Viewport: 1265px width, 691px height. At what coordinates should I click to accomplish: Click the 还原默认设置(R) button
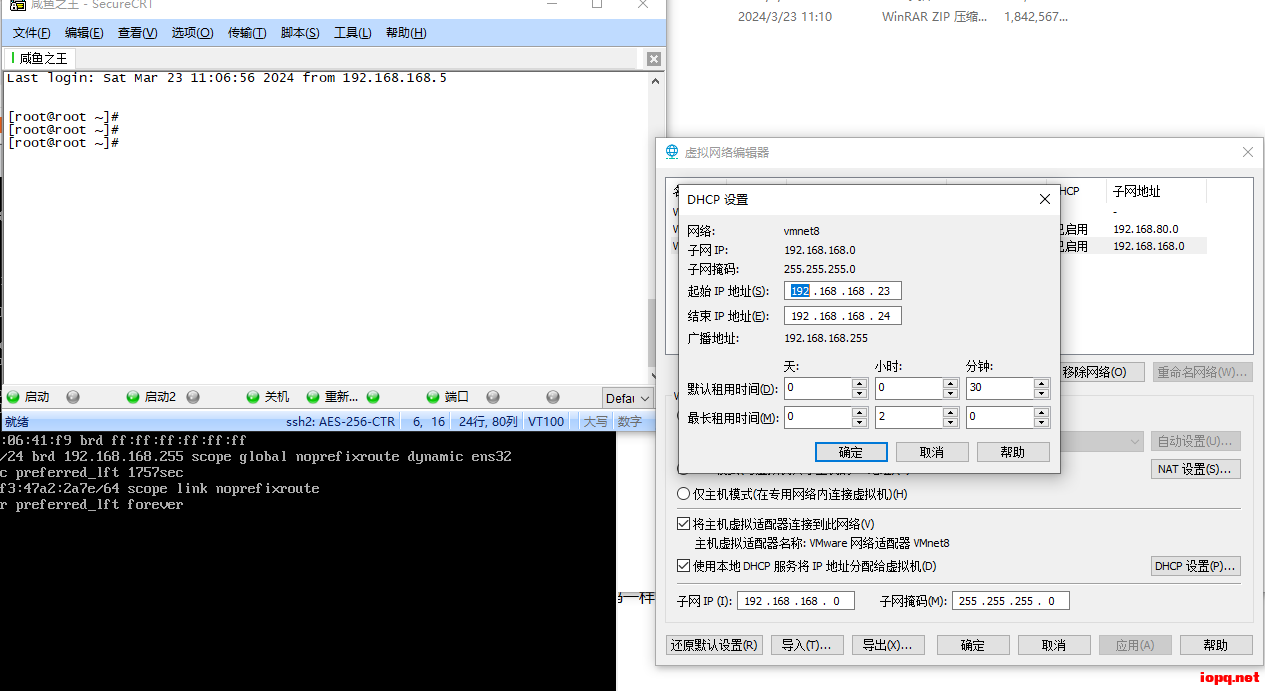714,645
